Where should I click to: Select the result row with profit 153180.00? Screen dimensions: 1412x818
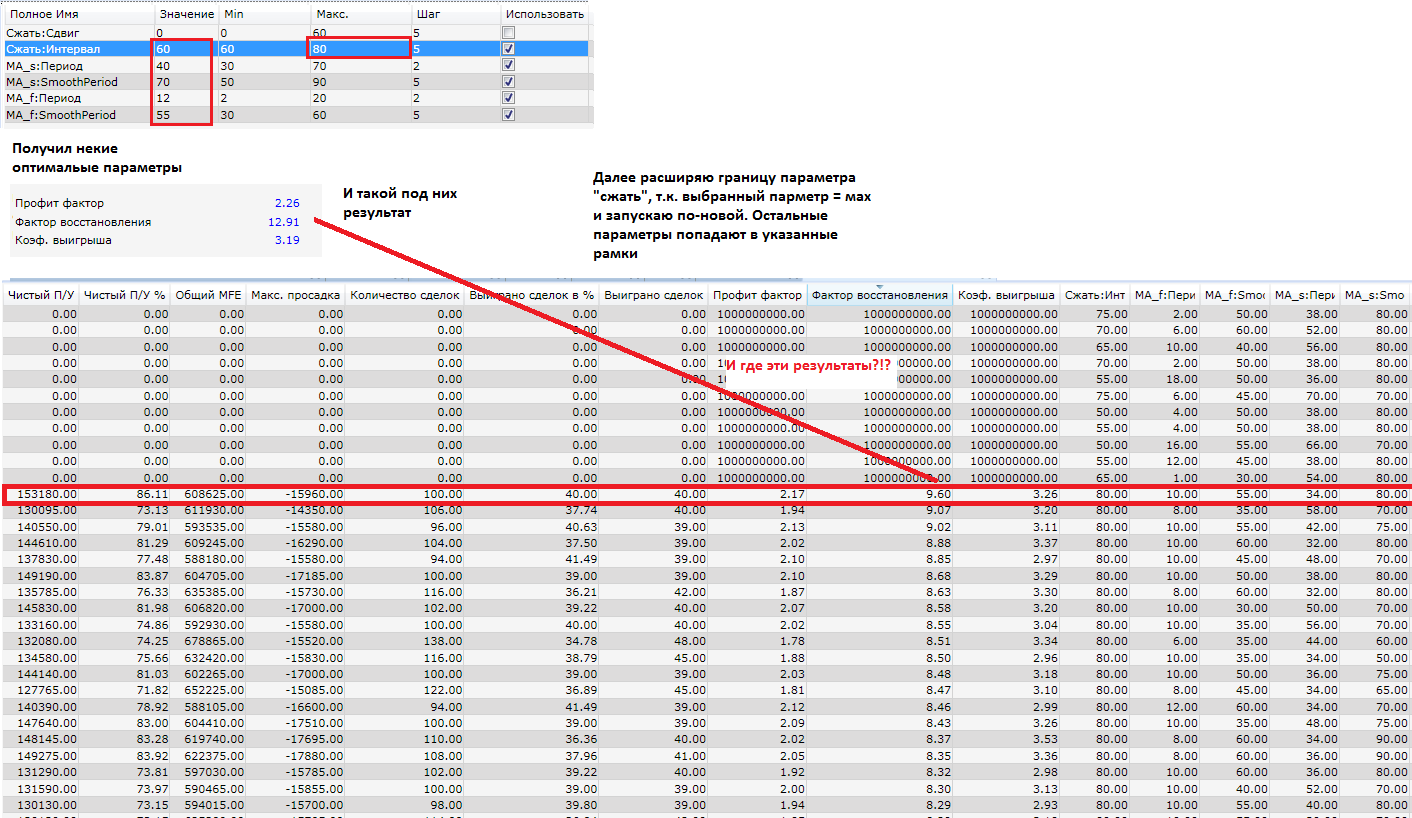click(x=40, y=494)
